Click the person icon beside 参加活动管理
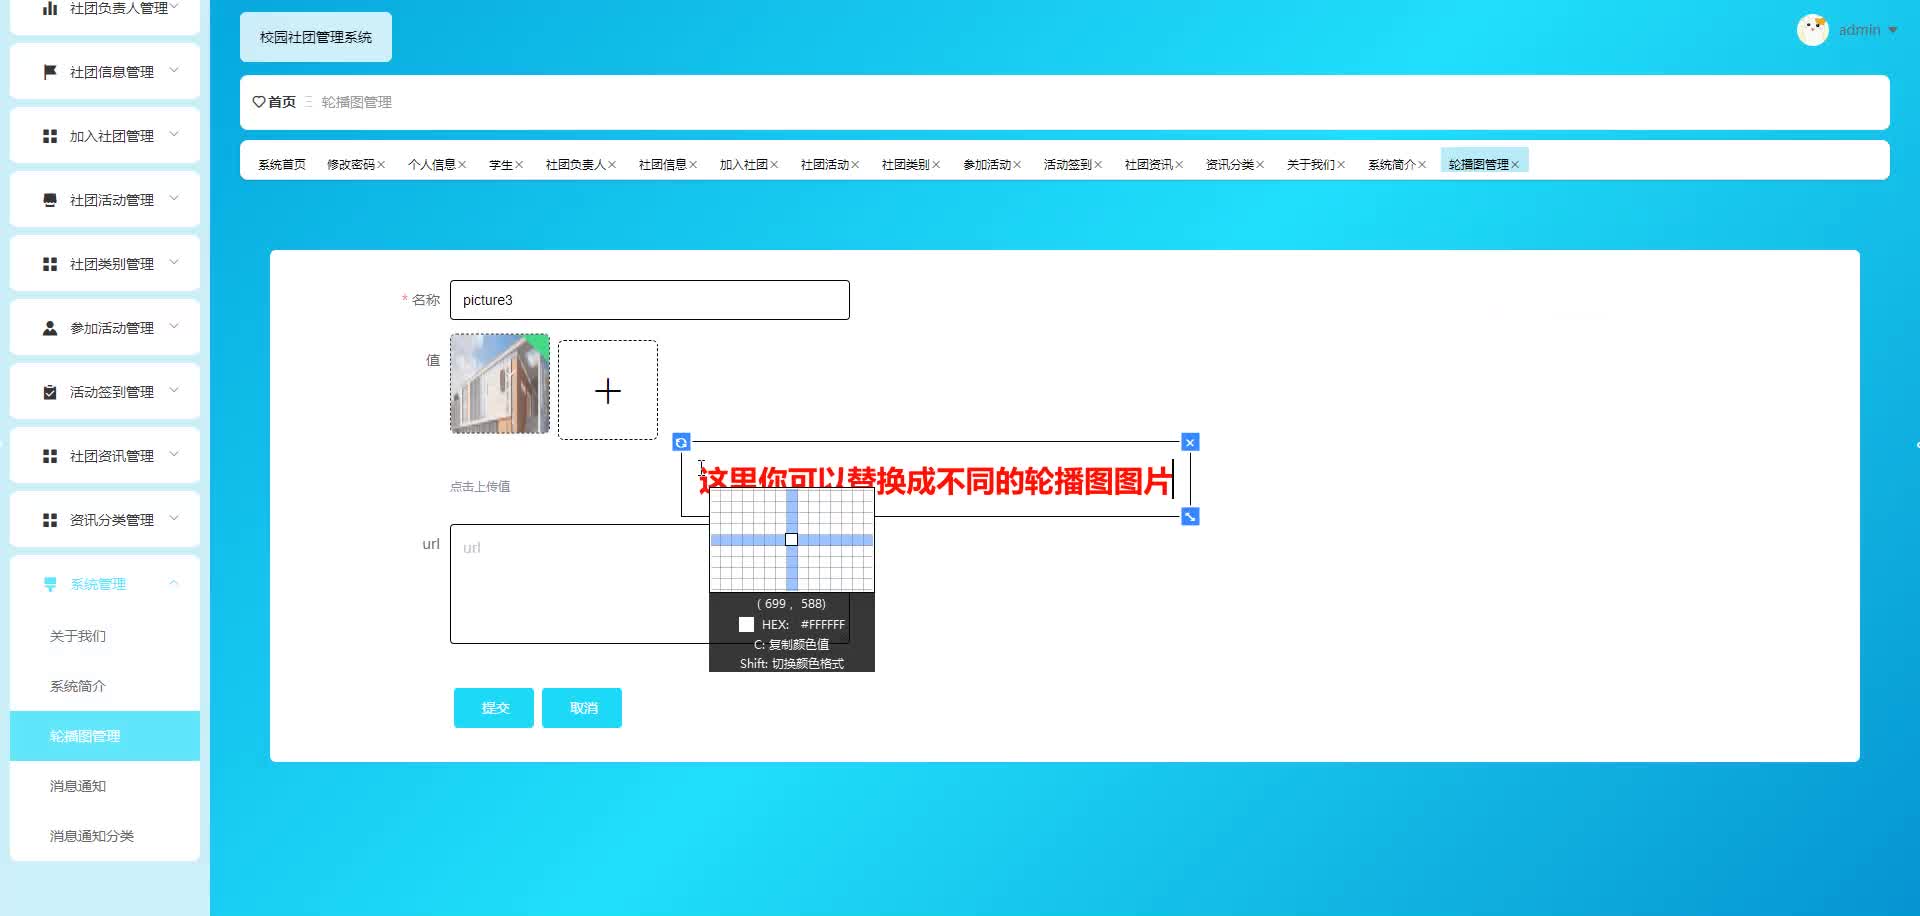 [x=50, y=328]
